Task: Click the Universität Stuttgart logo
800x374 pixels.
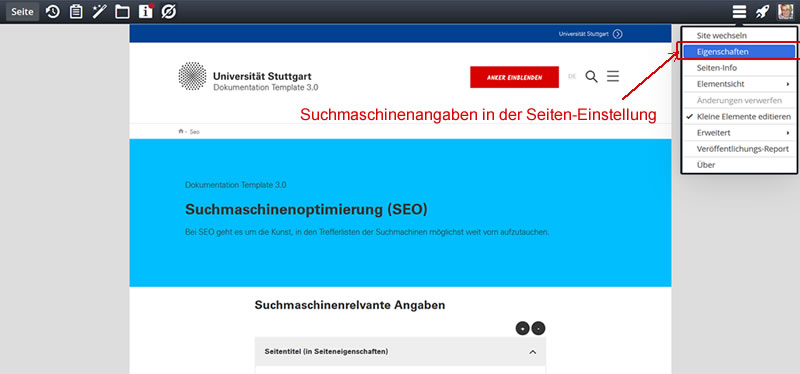Action: (x=192, y=76)
